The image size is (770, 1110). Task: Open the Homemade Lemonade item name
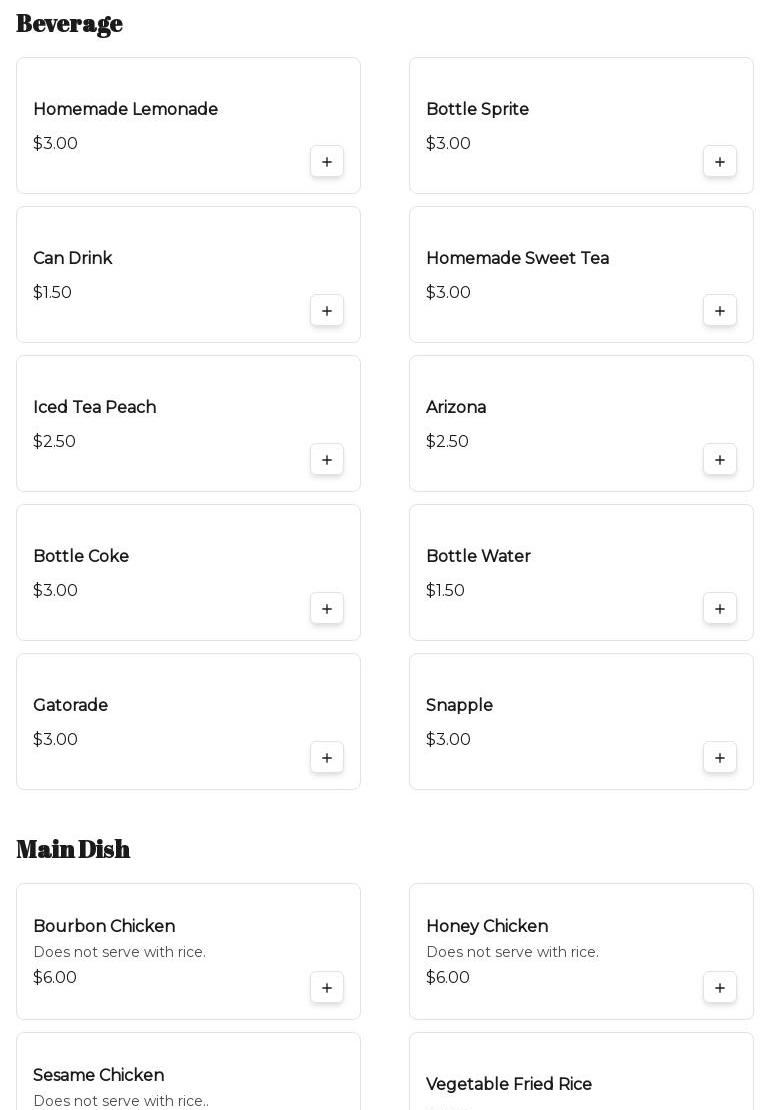click(125, 109)
